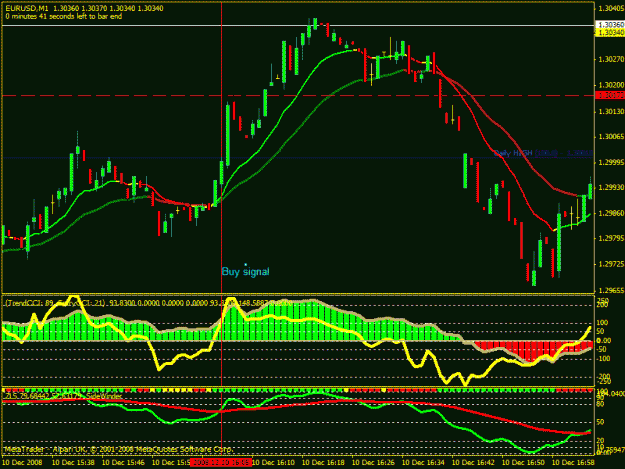
Task: Click the '10 Dec 16:18' time label
Action: pyautogui.click(x=323, y=463)
